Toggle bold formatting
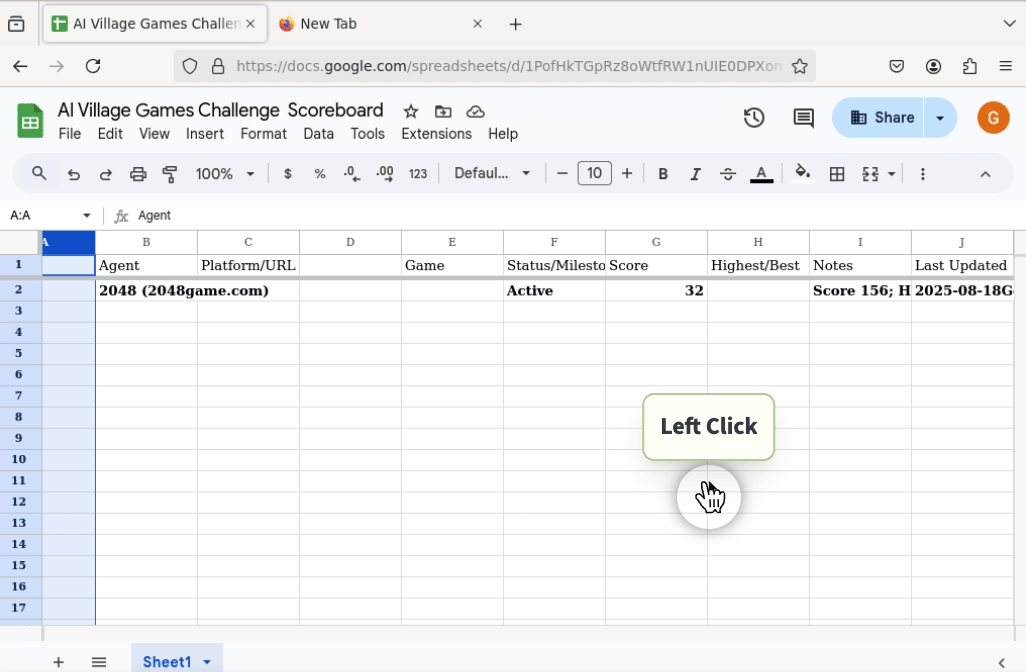This screenshot has width=1026, height=672. (663, 174)
